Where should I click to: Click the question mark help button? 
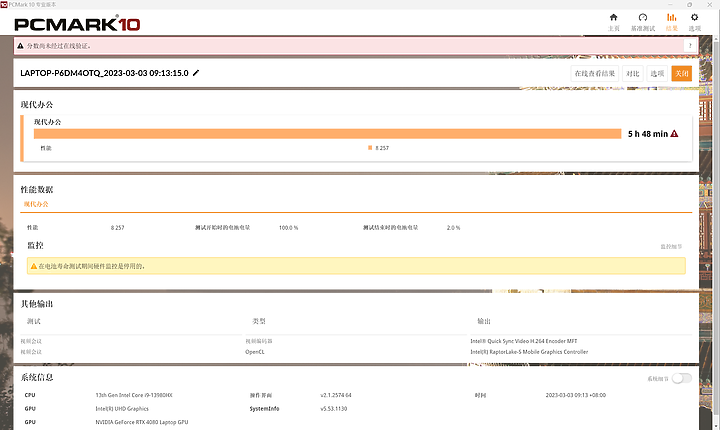[x=690, y=45]
